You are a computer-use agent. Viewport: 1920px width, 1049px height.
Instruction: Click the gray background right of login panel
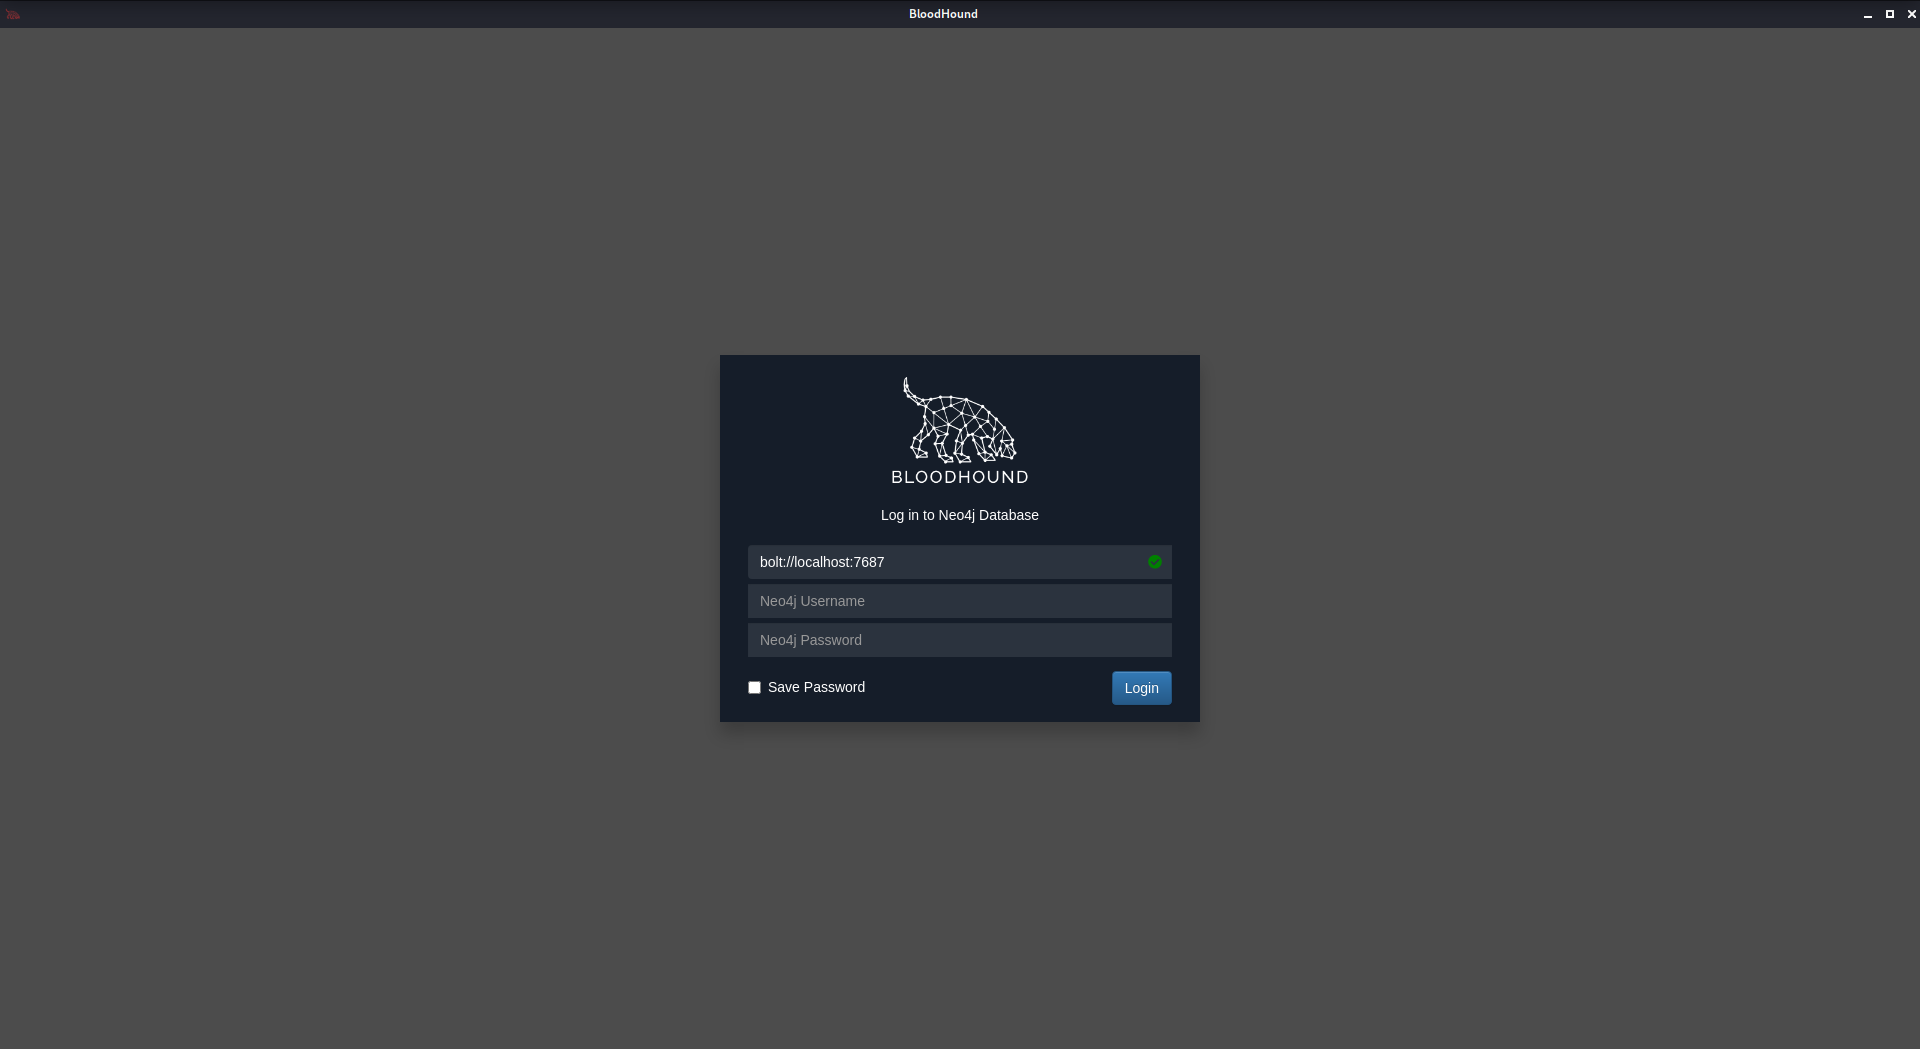[1560, 540]
